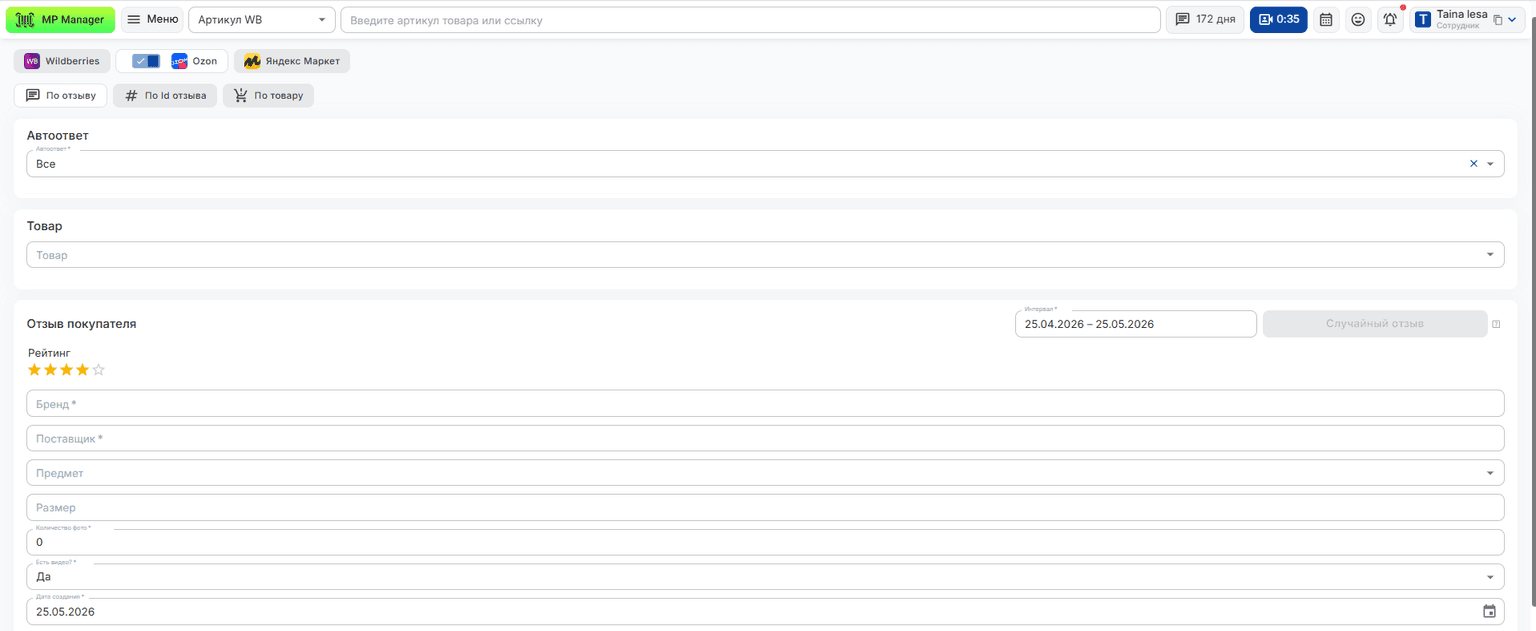Click the small info icon beside Случайный отзыв
1536x631 pixels.
[x=1496, y=324]
